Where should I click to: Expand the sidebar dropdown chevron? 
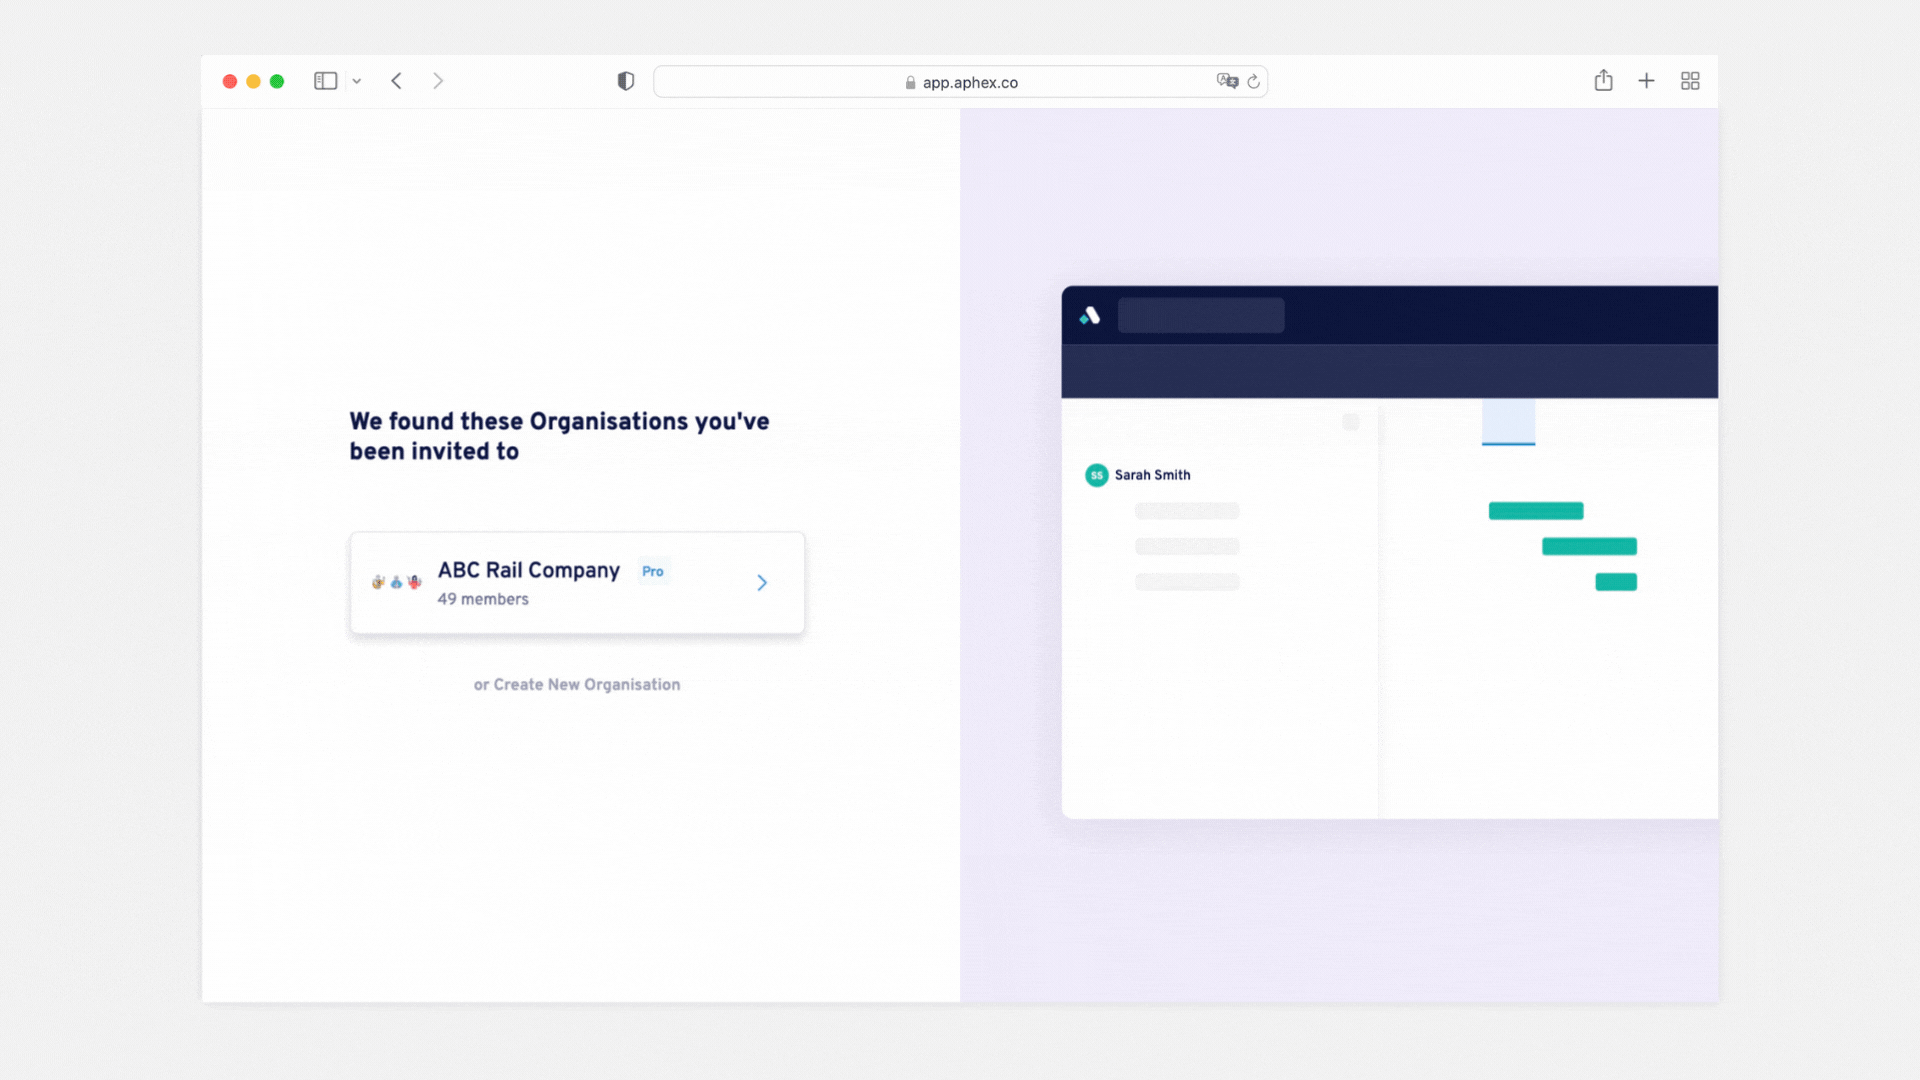(357, 82)
